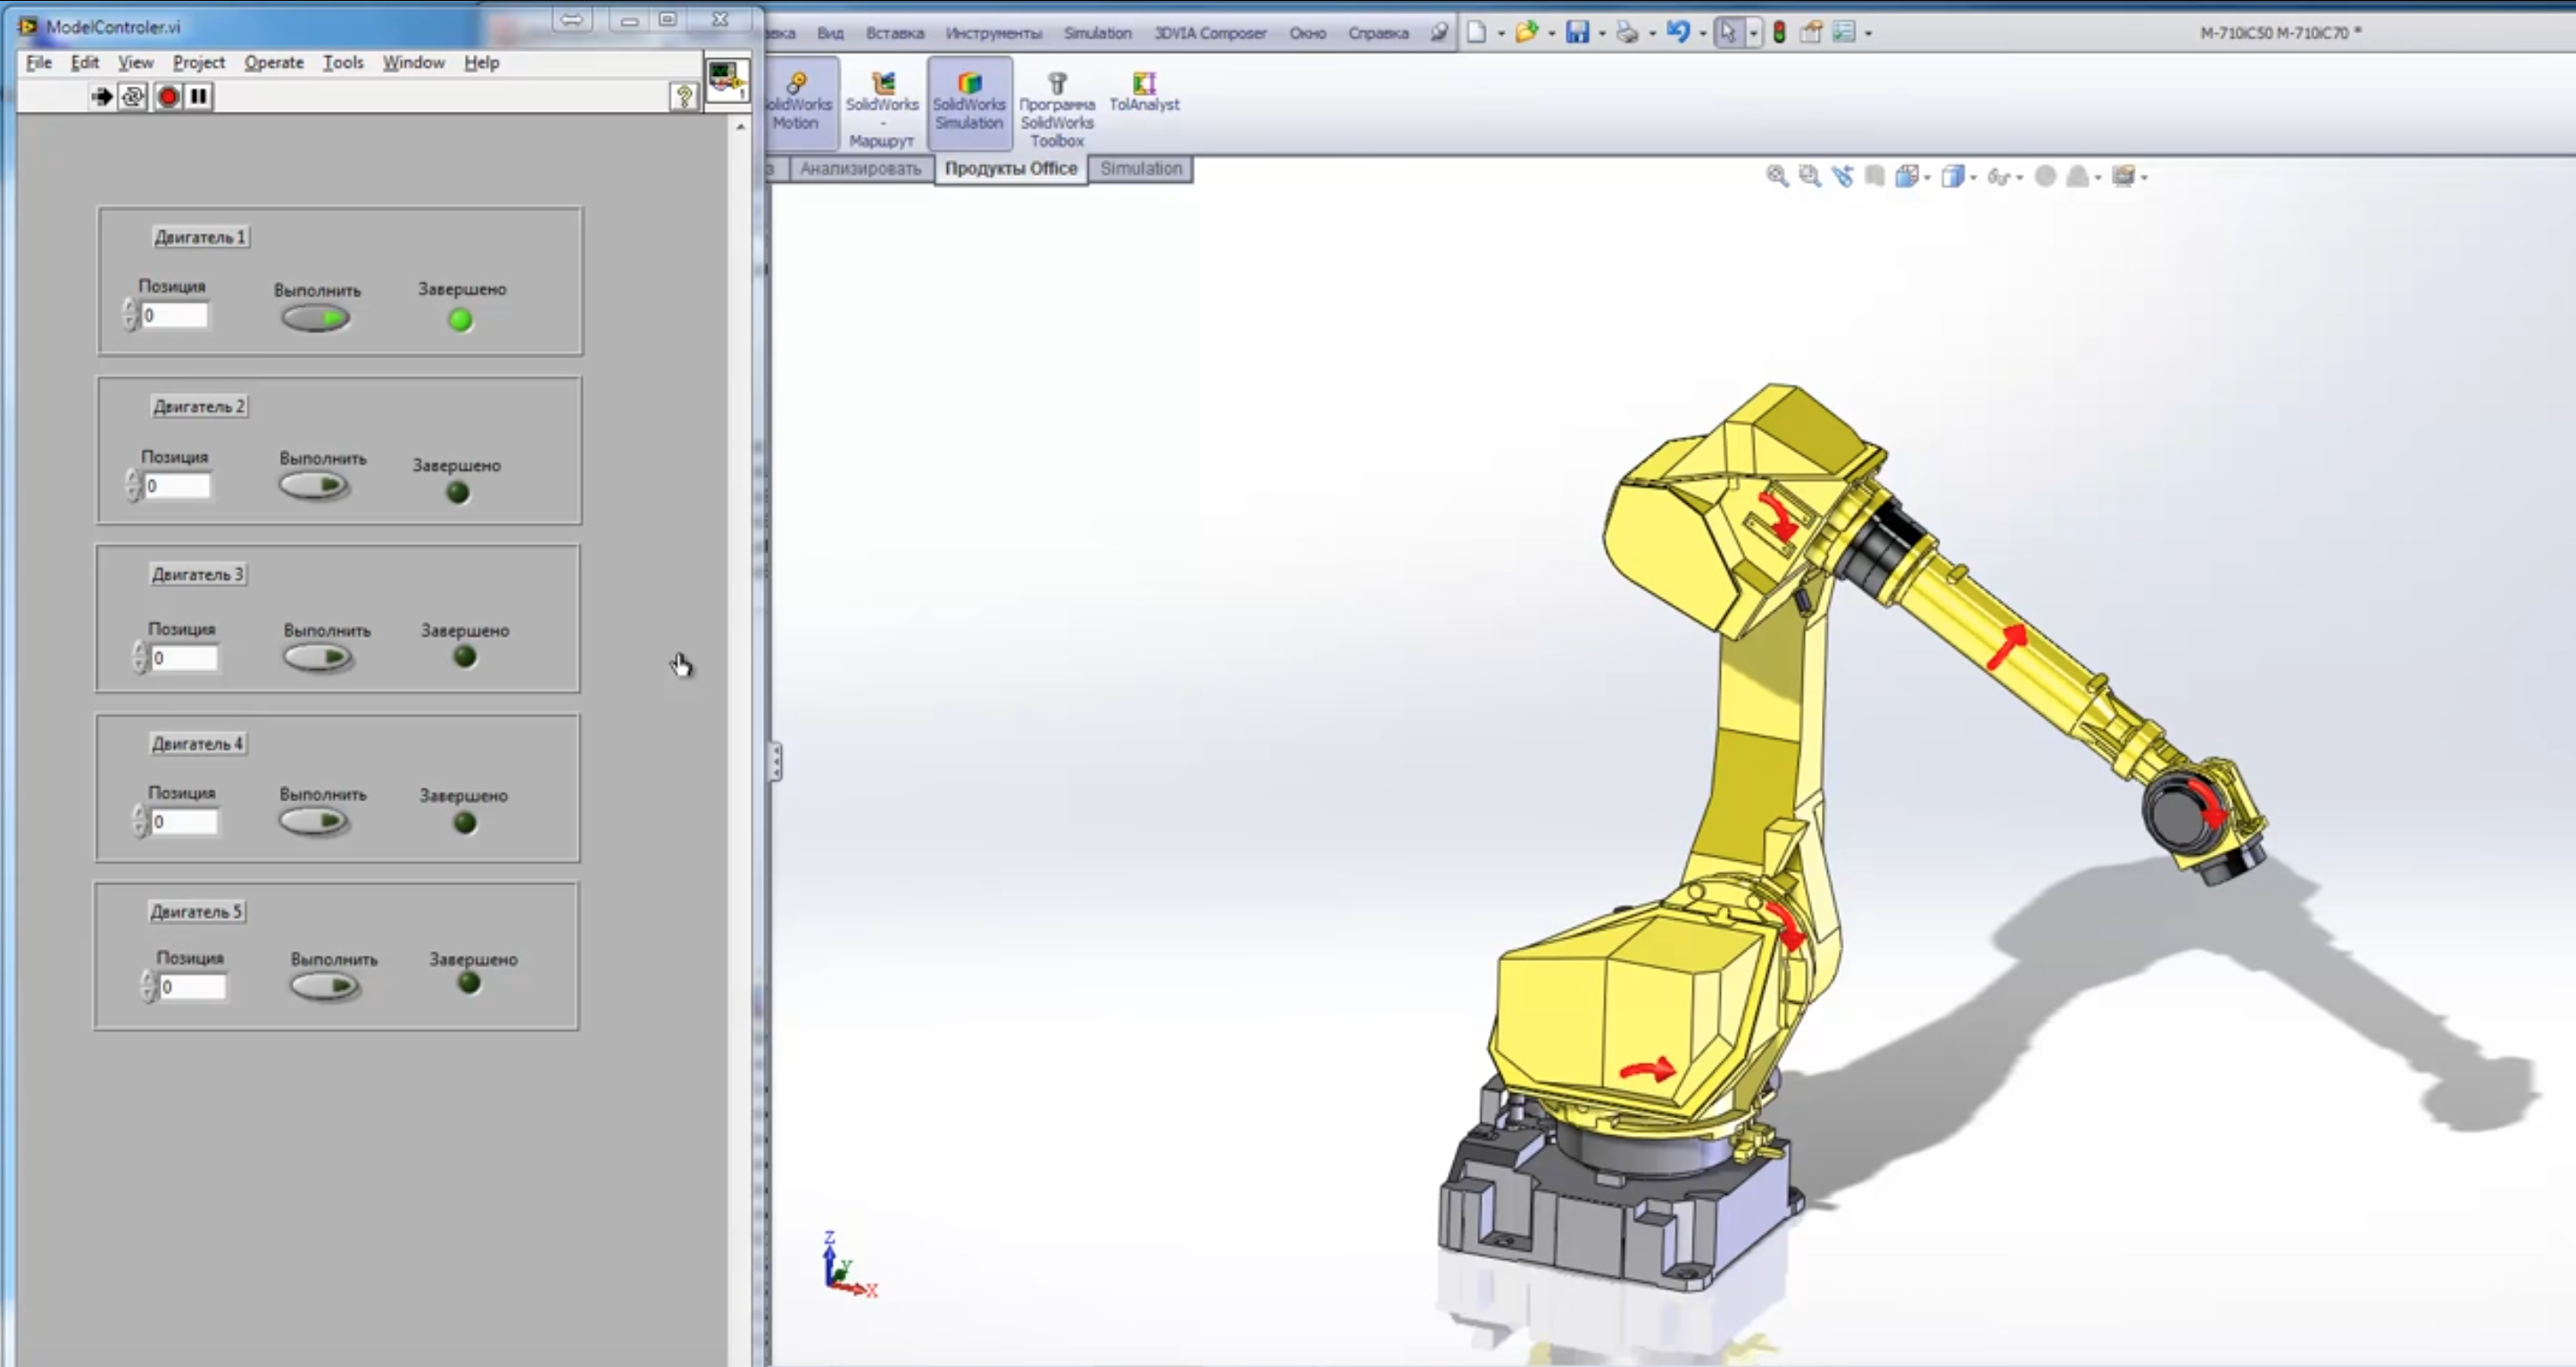
Task: Click the SolidWorks Save icon
Action: tap(1576, 33)
